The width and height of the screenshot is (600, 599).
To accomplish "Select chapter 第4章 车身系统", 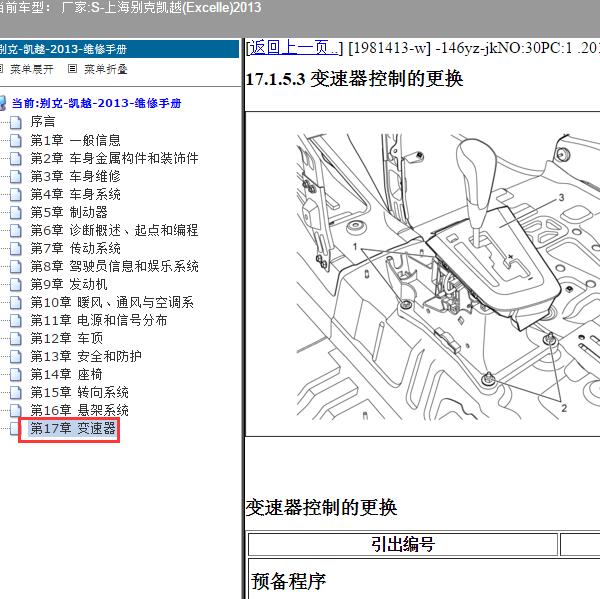I will [x=75, y=194].
